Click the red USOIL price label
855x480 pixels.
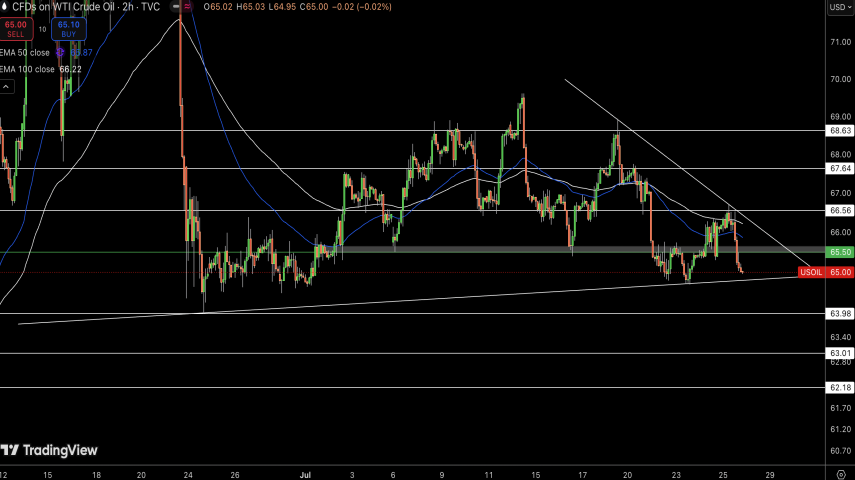point(811,272)
